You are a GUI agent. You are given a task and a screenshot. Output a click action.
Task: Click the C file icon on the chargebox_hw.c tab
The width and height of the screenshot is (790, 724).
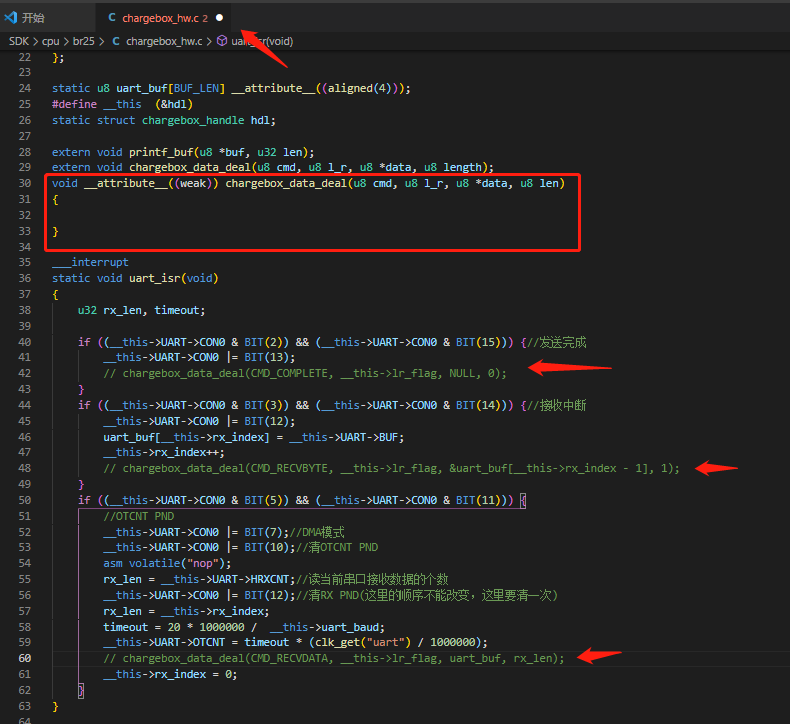coord(112,18)
